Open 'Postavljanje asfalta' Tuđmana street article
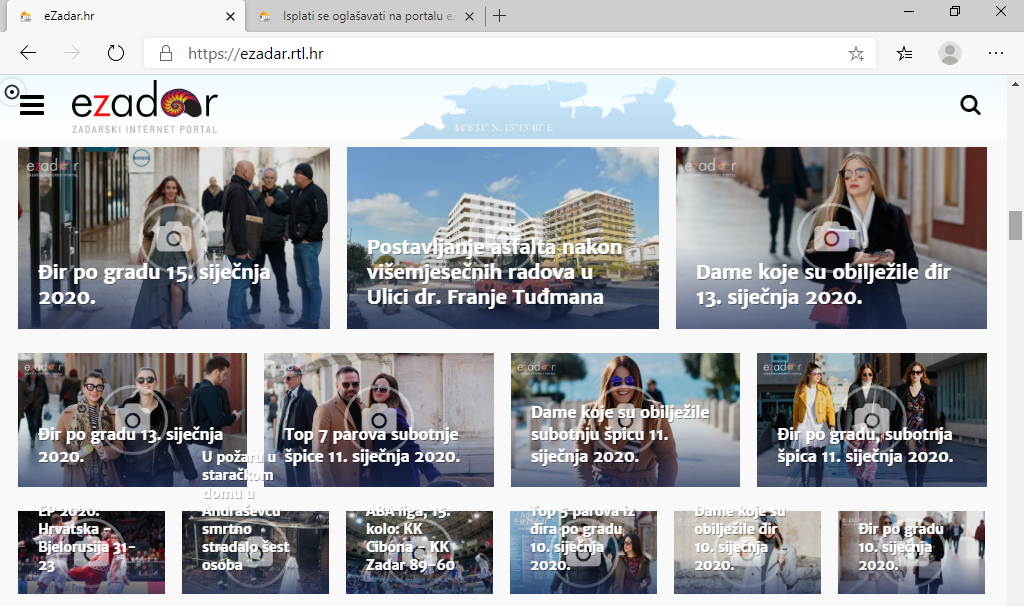This screenshot has height=606, width=1026. pyautogui.click(x=502, y=238)
